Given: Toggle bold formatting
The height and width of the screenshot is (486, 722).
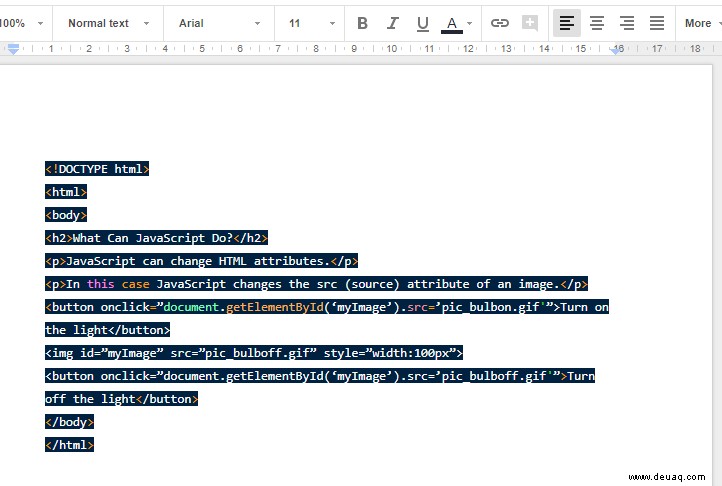Looking at the screenshot, I should click(362, 23).
